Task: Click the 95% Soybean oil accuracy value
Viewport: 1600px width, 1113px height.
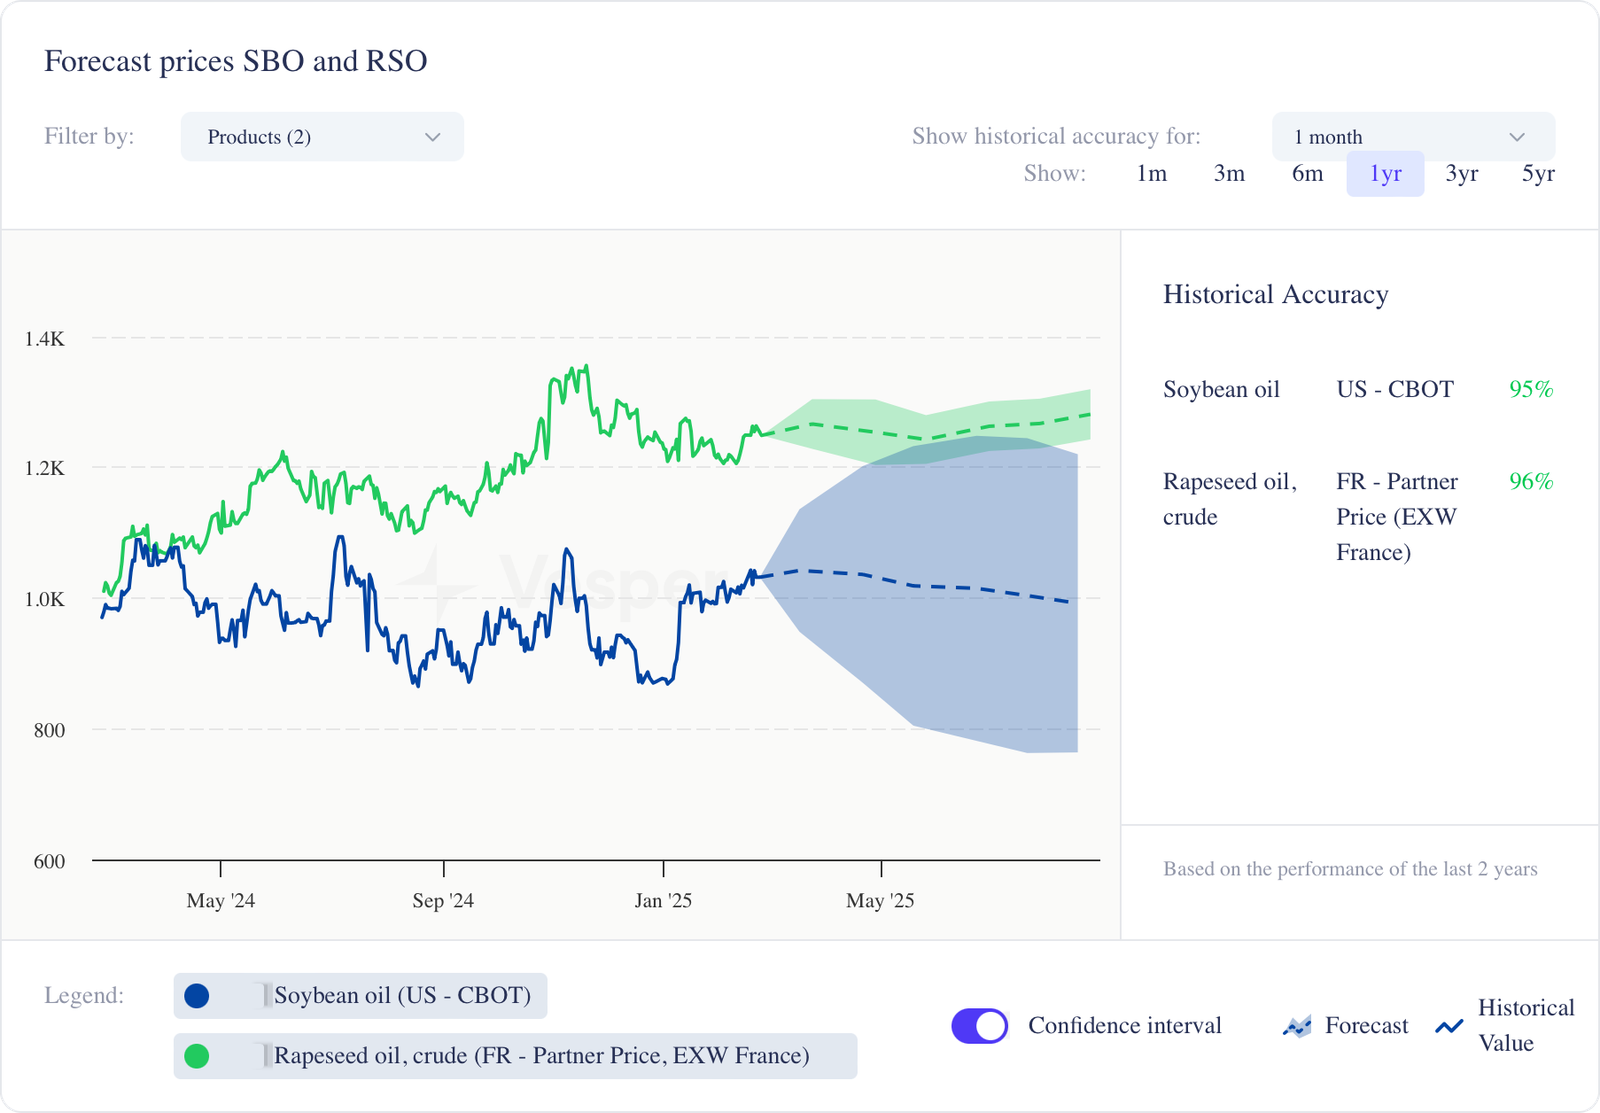Action: pos(1531,389)
